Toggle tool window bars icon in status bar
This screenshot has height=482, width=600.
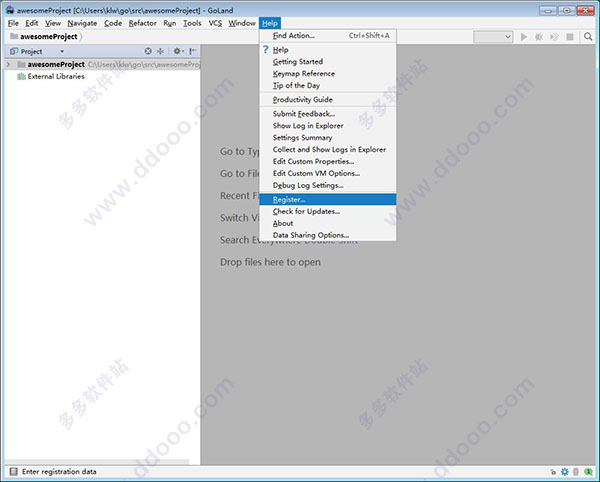(13, 471)
